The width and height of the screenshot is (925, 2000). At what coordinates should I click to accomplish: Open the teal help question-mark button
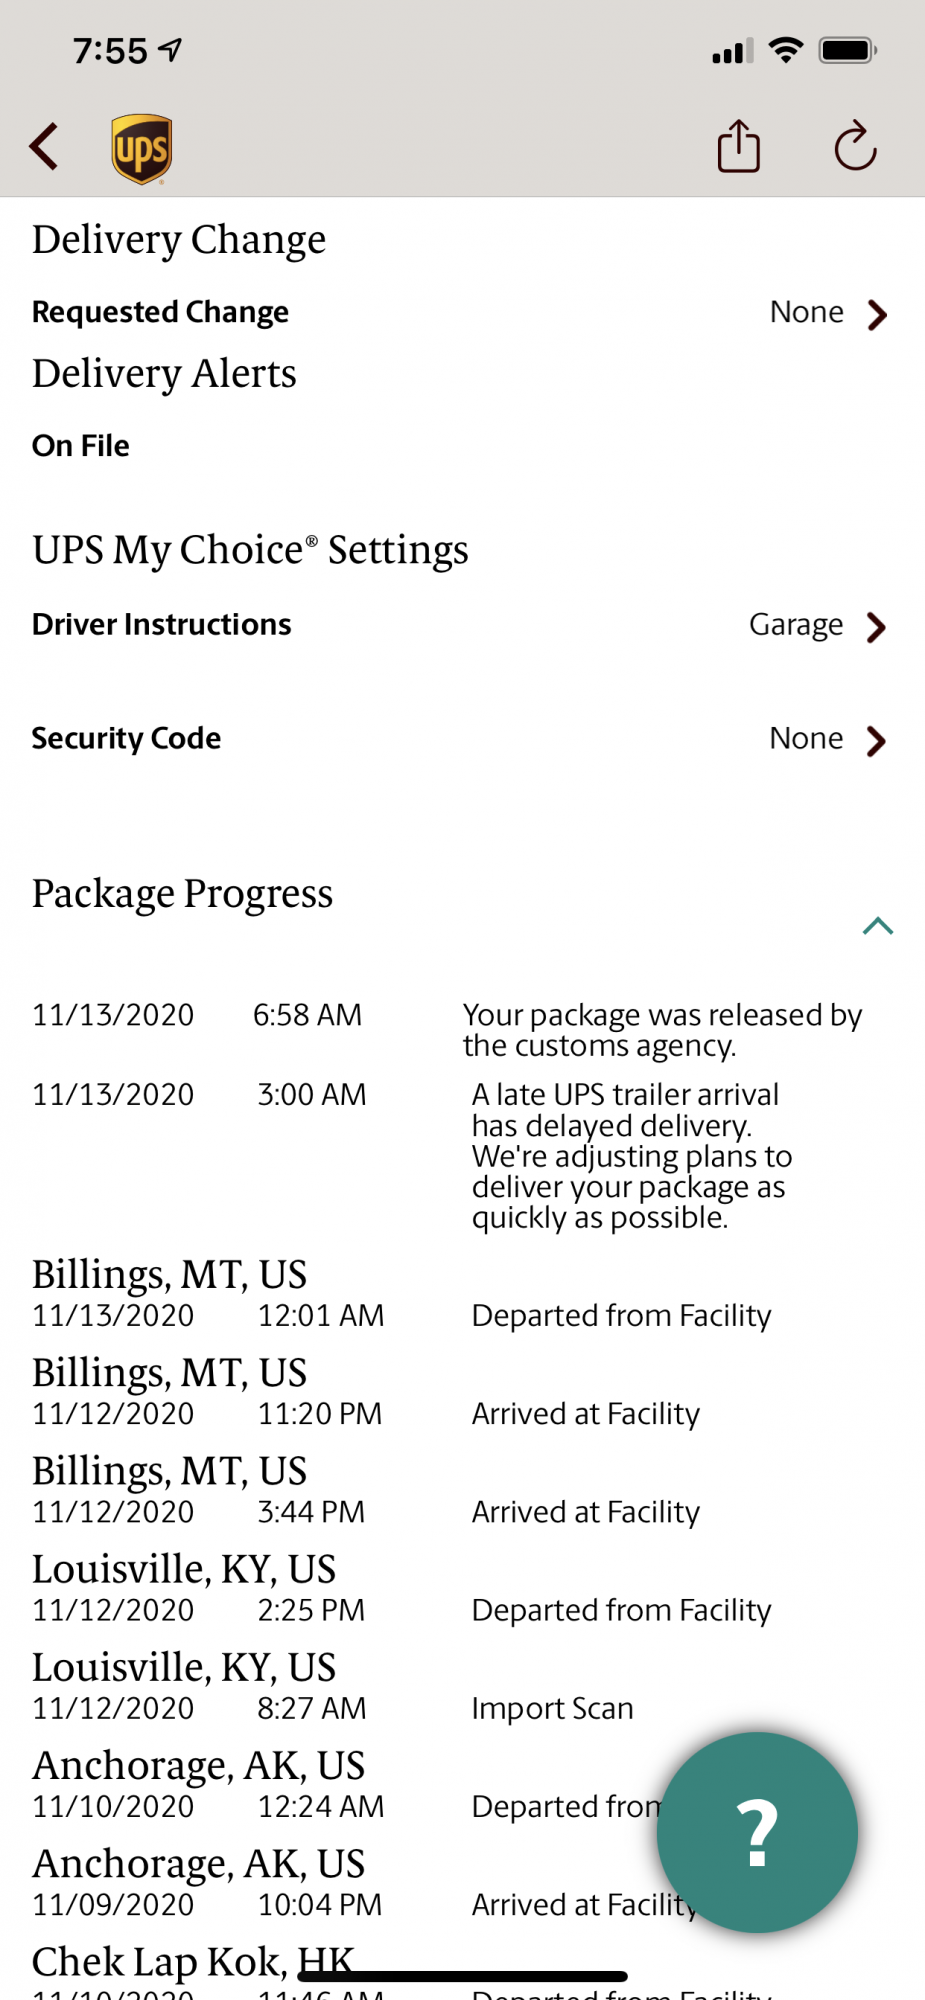[757, 1832]
